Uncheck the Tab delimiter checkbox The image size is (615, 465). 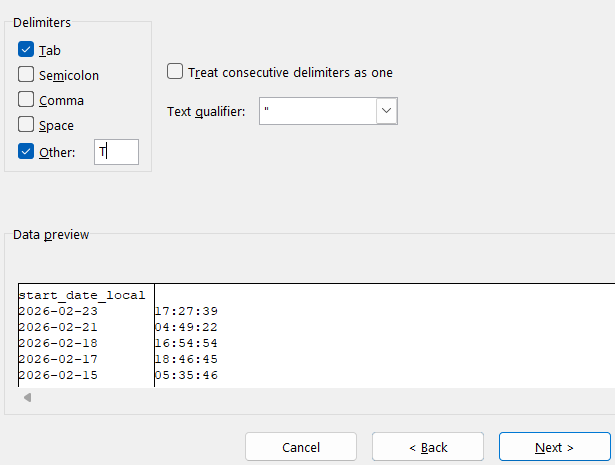[26, 49]
